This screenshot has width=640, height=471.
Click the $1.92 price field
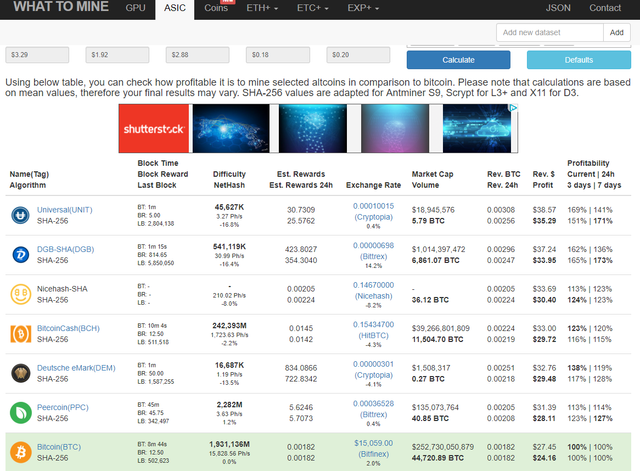pos(118,55)
